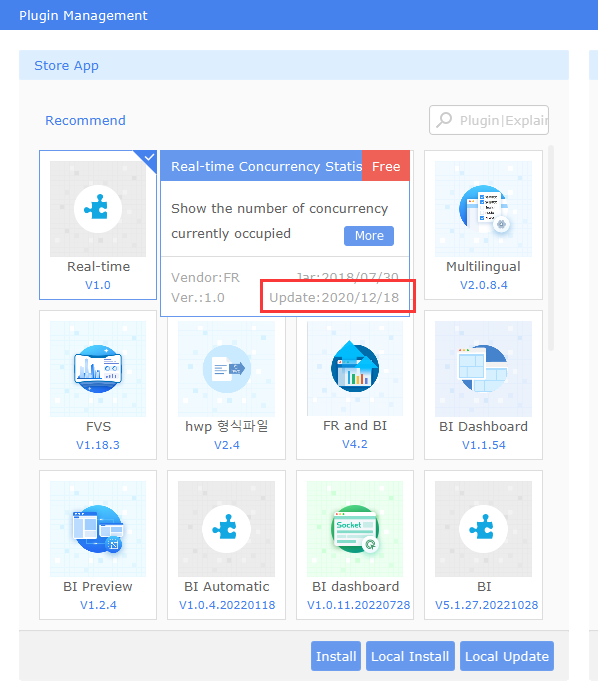
Task: Click the Vendor:FR text
Action: point(205,278)
